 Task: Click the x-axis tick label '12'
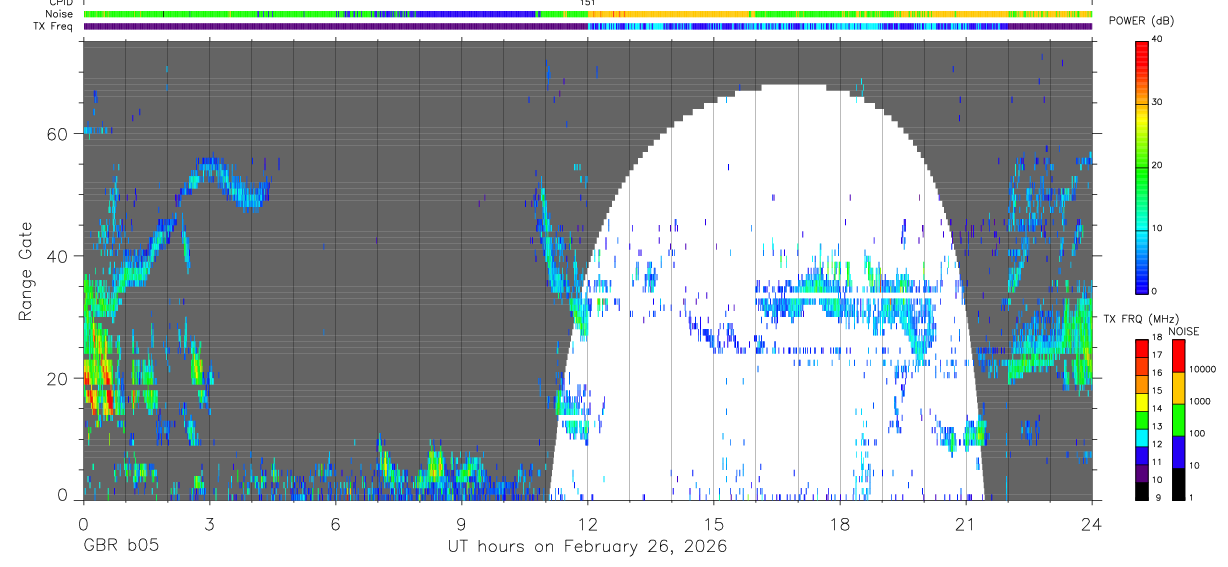[588, 523]
